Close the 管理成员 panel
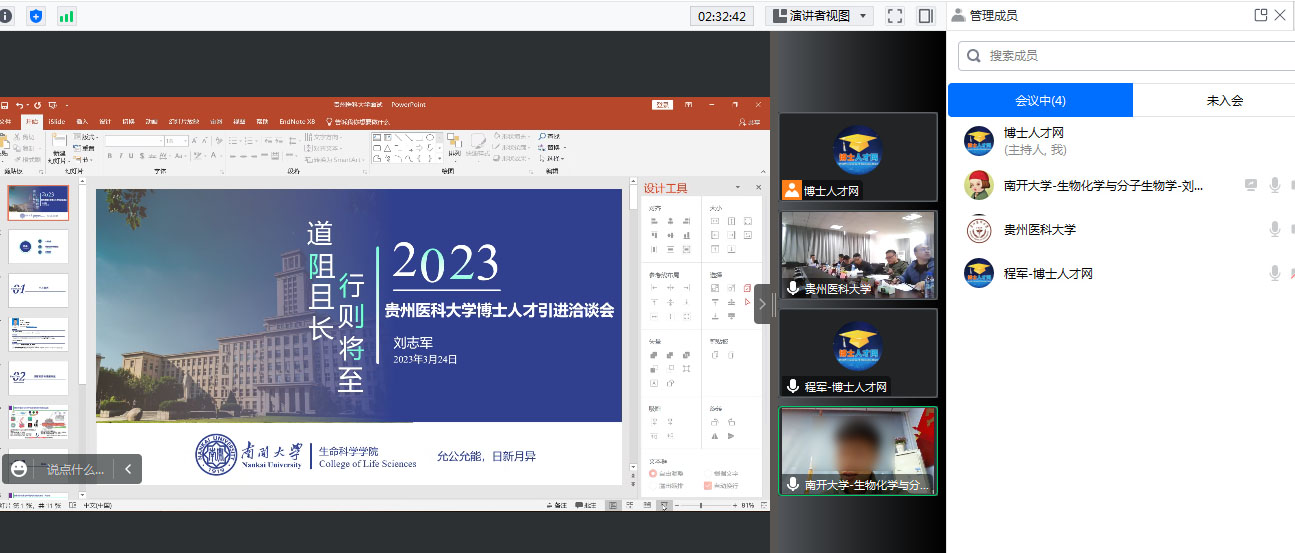 (1280, 15)
